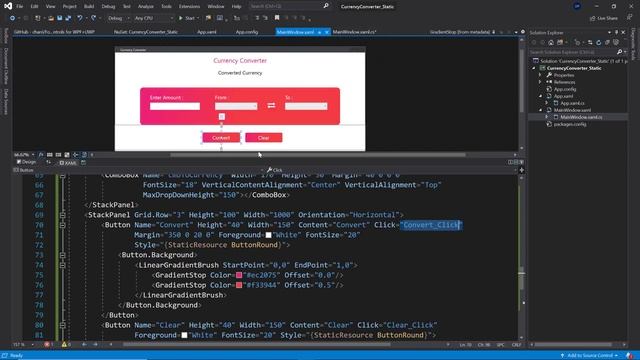Click the Solution Explorer Home icon
This screenshot has width=640, height=360.
[x=551, y=42]
